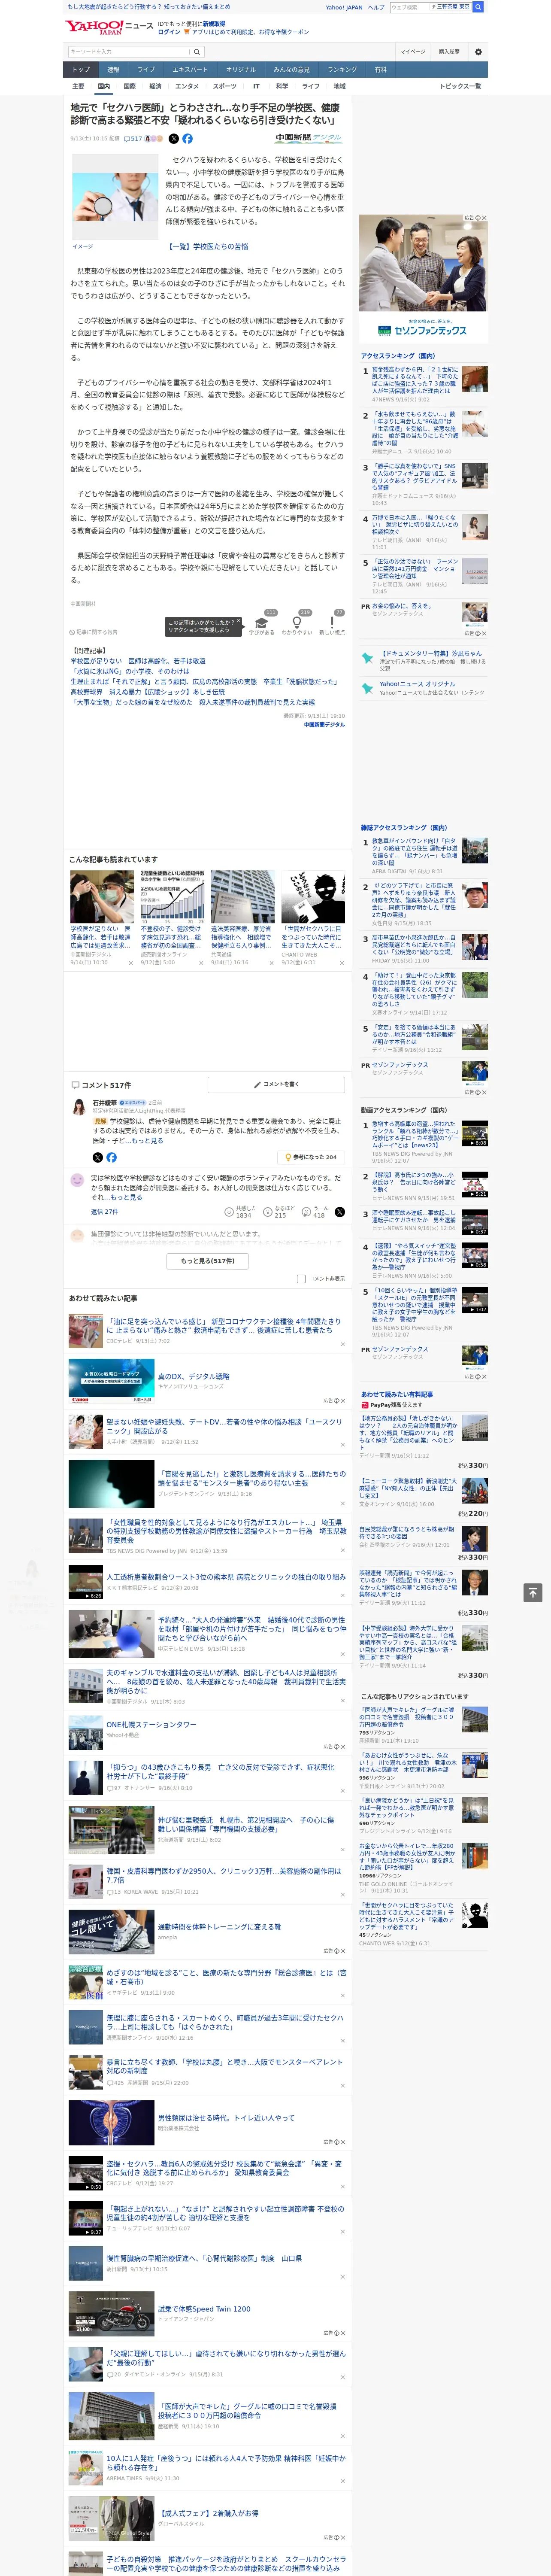The height and width of the screenshot is (2576, 551).
Task: Click the blue web search magnifier button
Action: (x=479, y=7)
